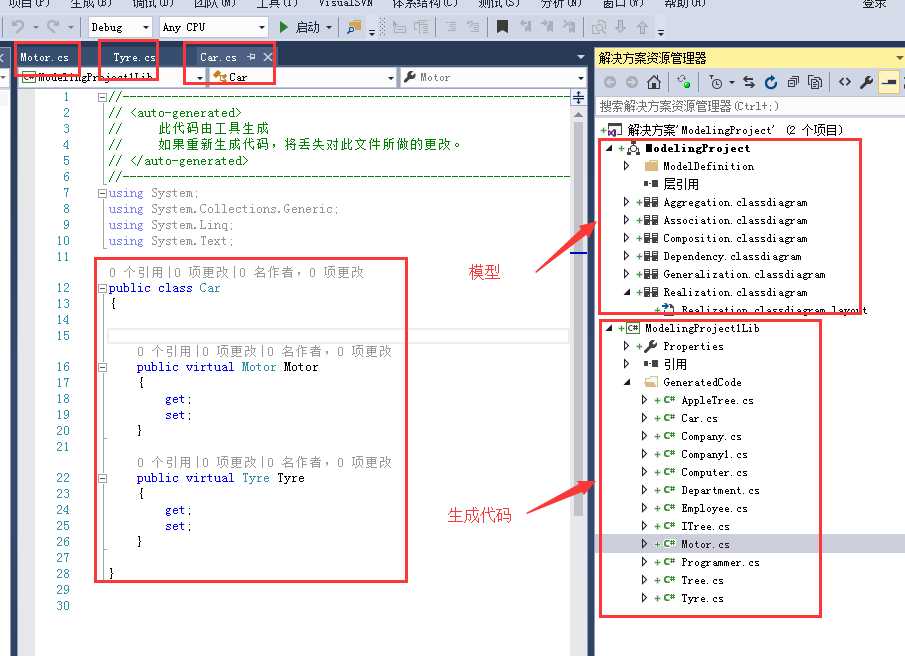905x656 pixels.
Task: Click the Solution Explorer Home icon
Action: point(654,83)
